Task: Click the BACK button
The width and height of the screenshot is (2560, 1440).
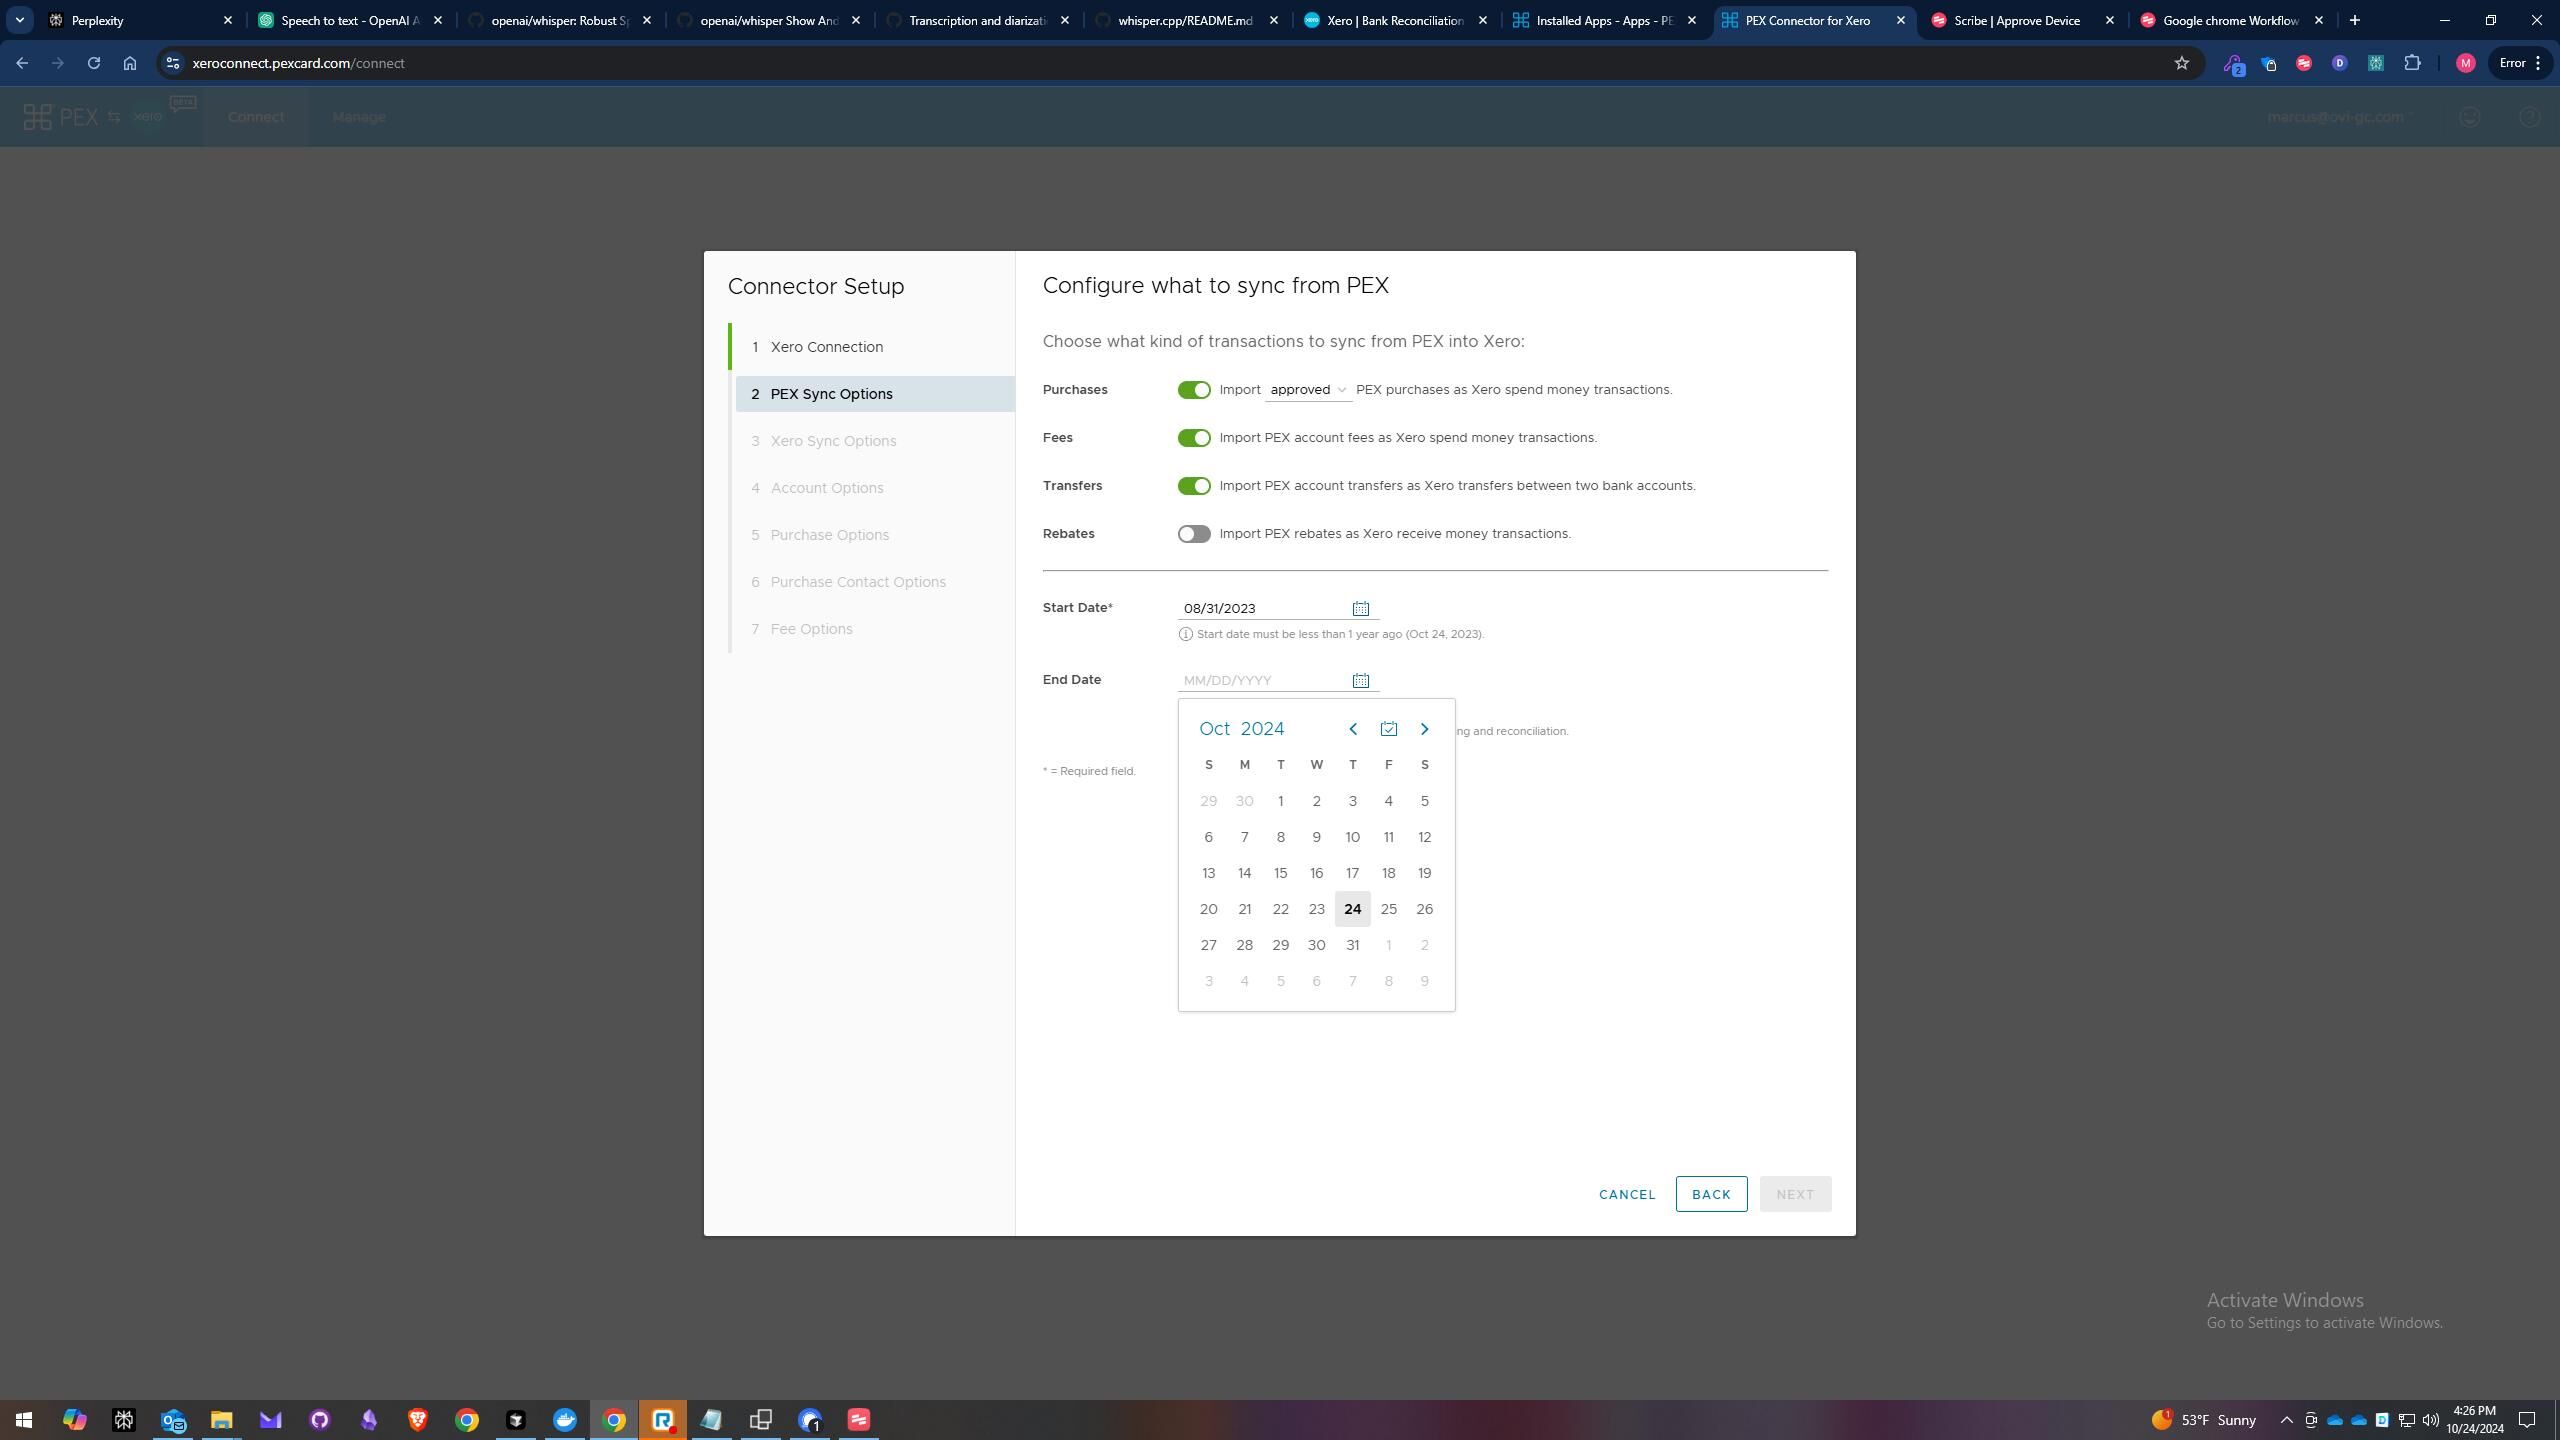Action: pos(1710,1194)
